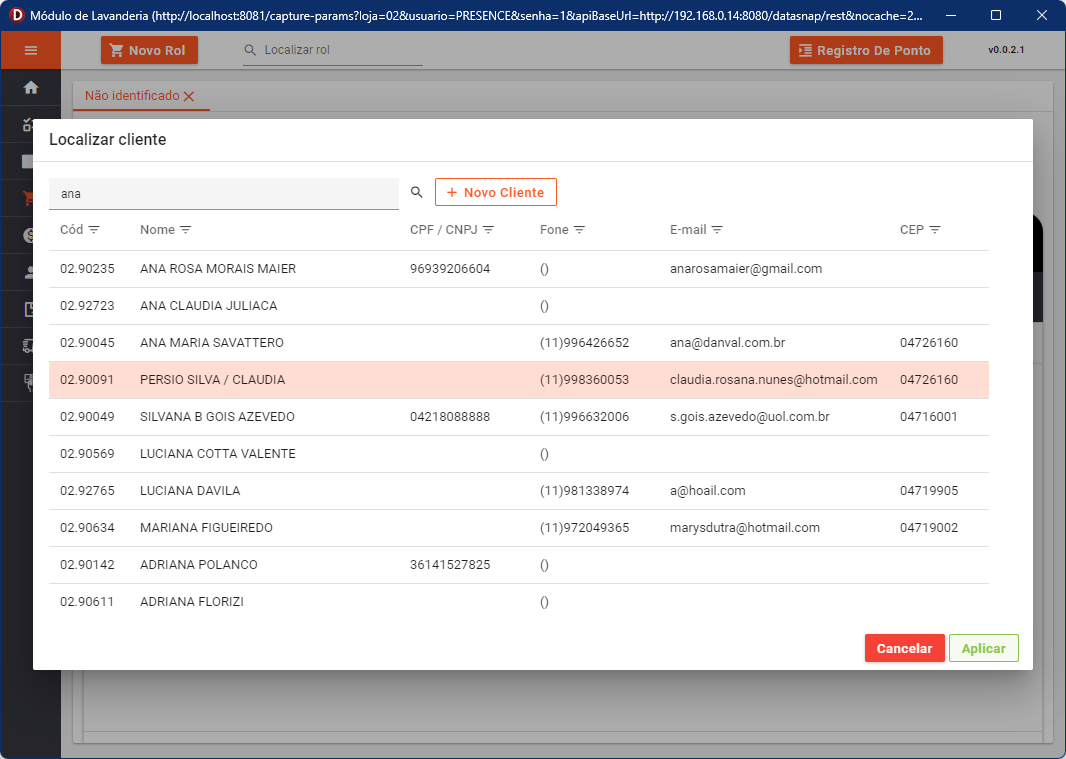Click the search magnifier next to 'ana'

click(417, 192)
